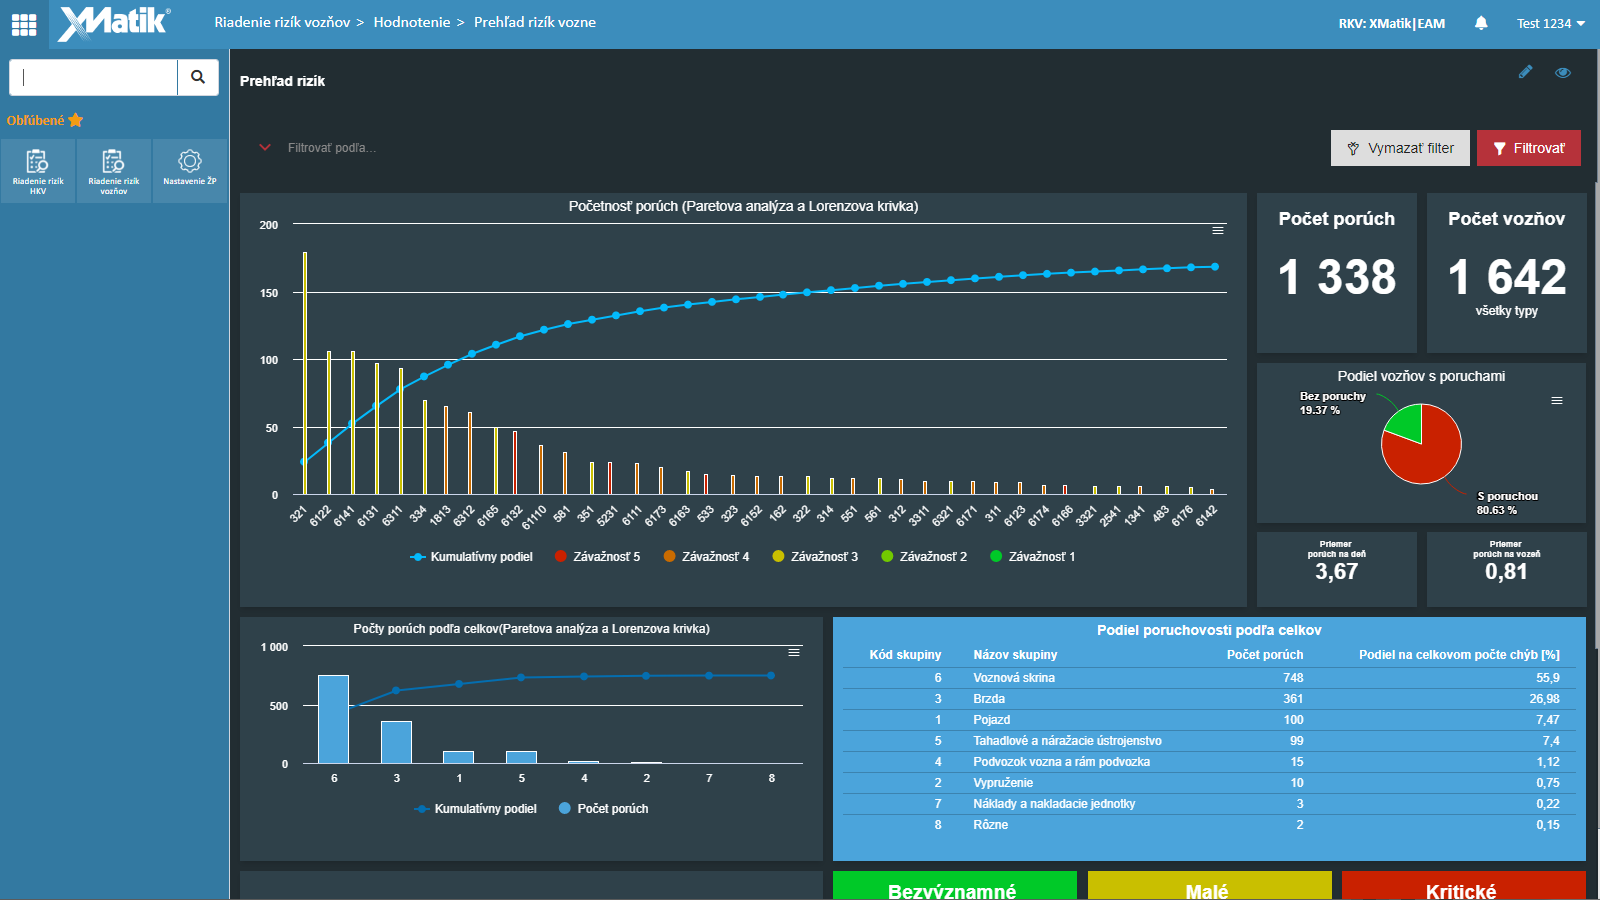Toggle Kumulatívny podiel in the top chart legend
The height and width of the screenshot is (900, 1600).
pyautogui.click(x=472, y=557)
